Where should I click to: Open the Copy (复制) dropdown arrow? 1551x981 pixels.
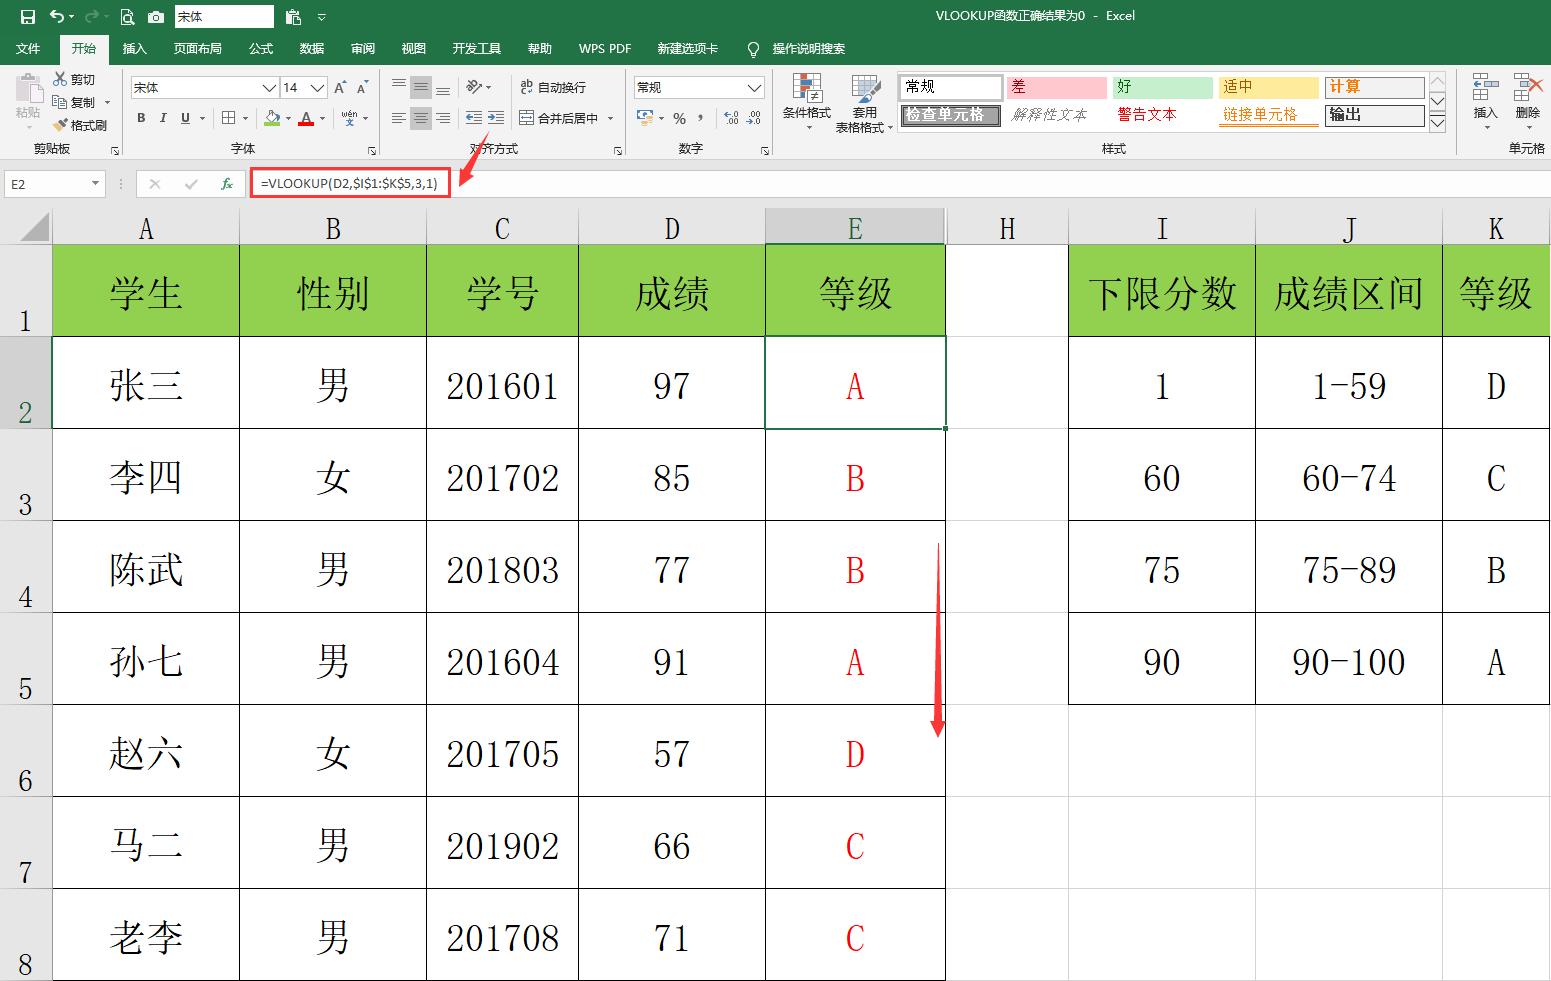click(107, 102)
